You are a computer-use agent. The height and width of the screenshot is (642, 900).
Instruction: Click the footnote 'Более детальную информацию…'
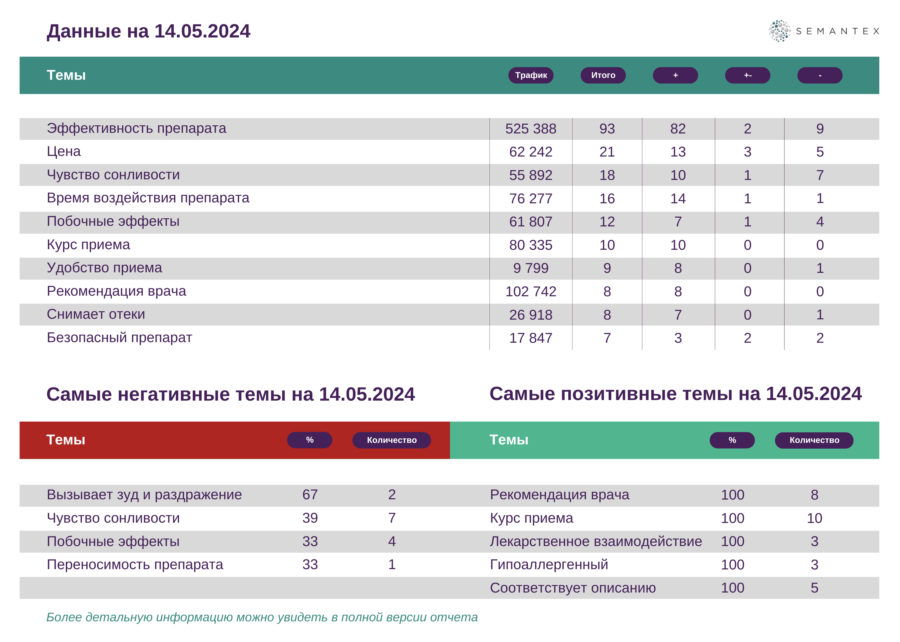click(x=262, y=617)
